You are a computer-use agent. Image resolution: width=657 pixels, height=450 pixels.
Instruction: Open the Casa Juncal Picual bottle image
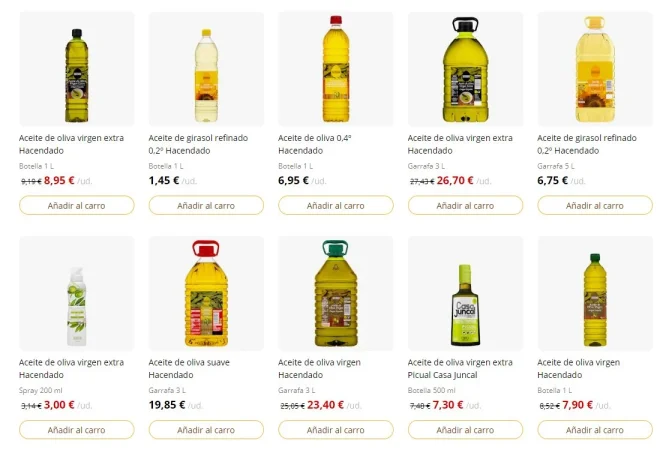tap(465, 293)
